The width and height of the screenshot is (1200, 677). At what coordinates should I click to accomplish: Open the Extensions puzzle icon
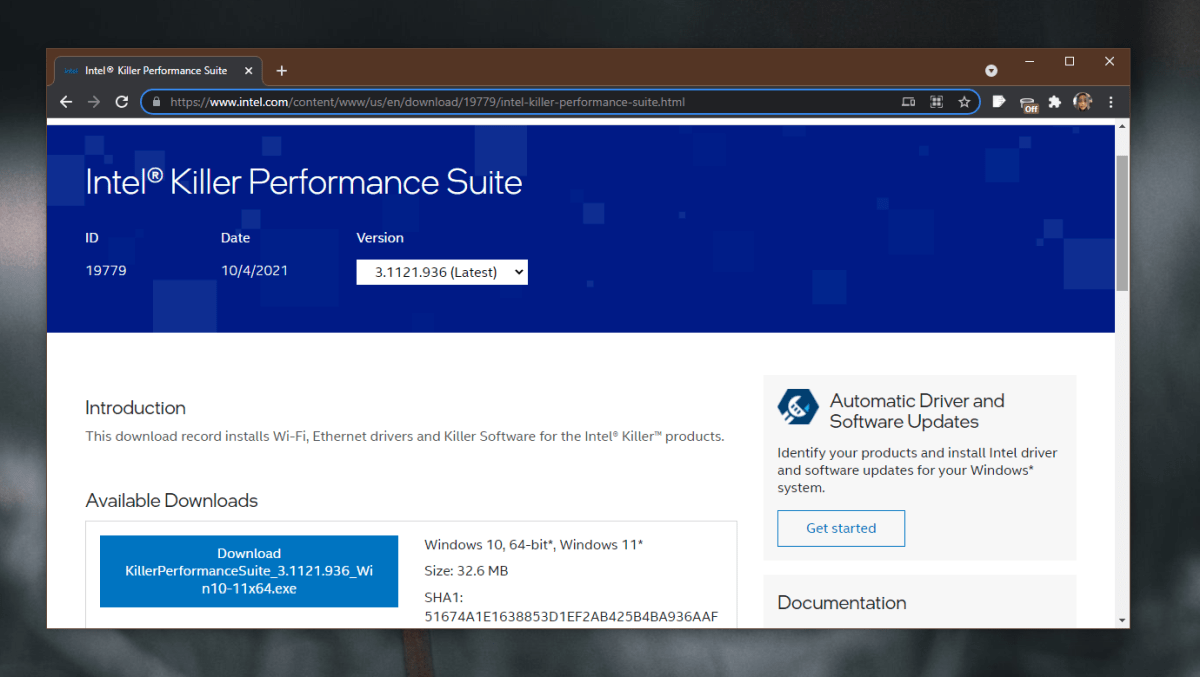(x=1054, y=101)
